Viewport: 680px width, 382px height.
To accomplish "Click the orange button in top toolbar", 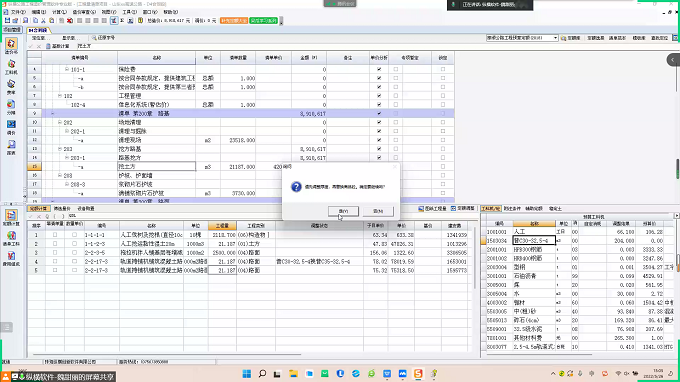I will point(234,20).
